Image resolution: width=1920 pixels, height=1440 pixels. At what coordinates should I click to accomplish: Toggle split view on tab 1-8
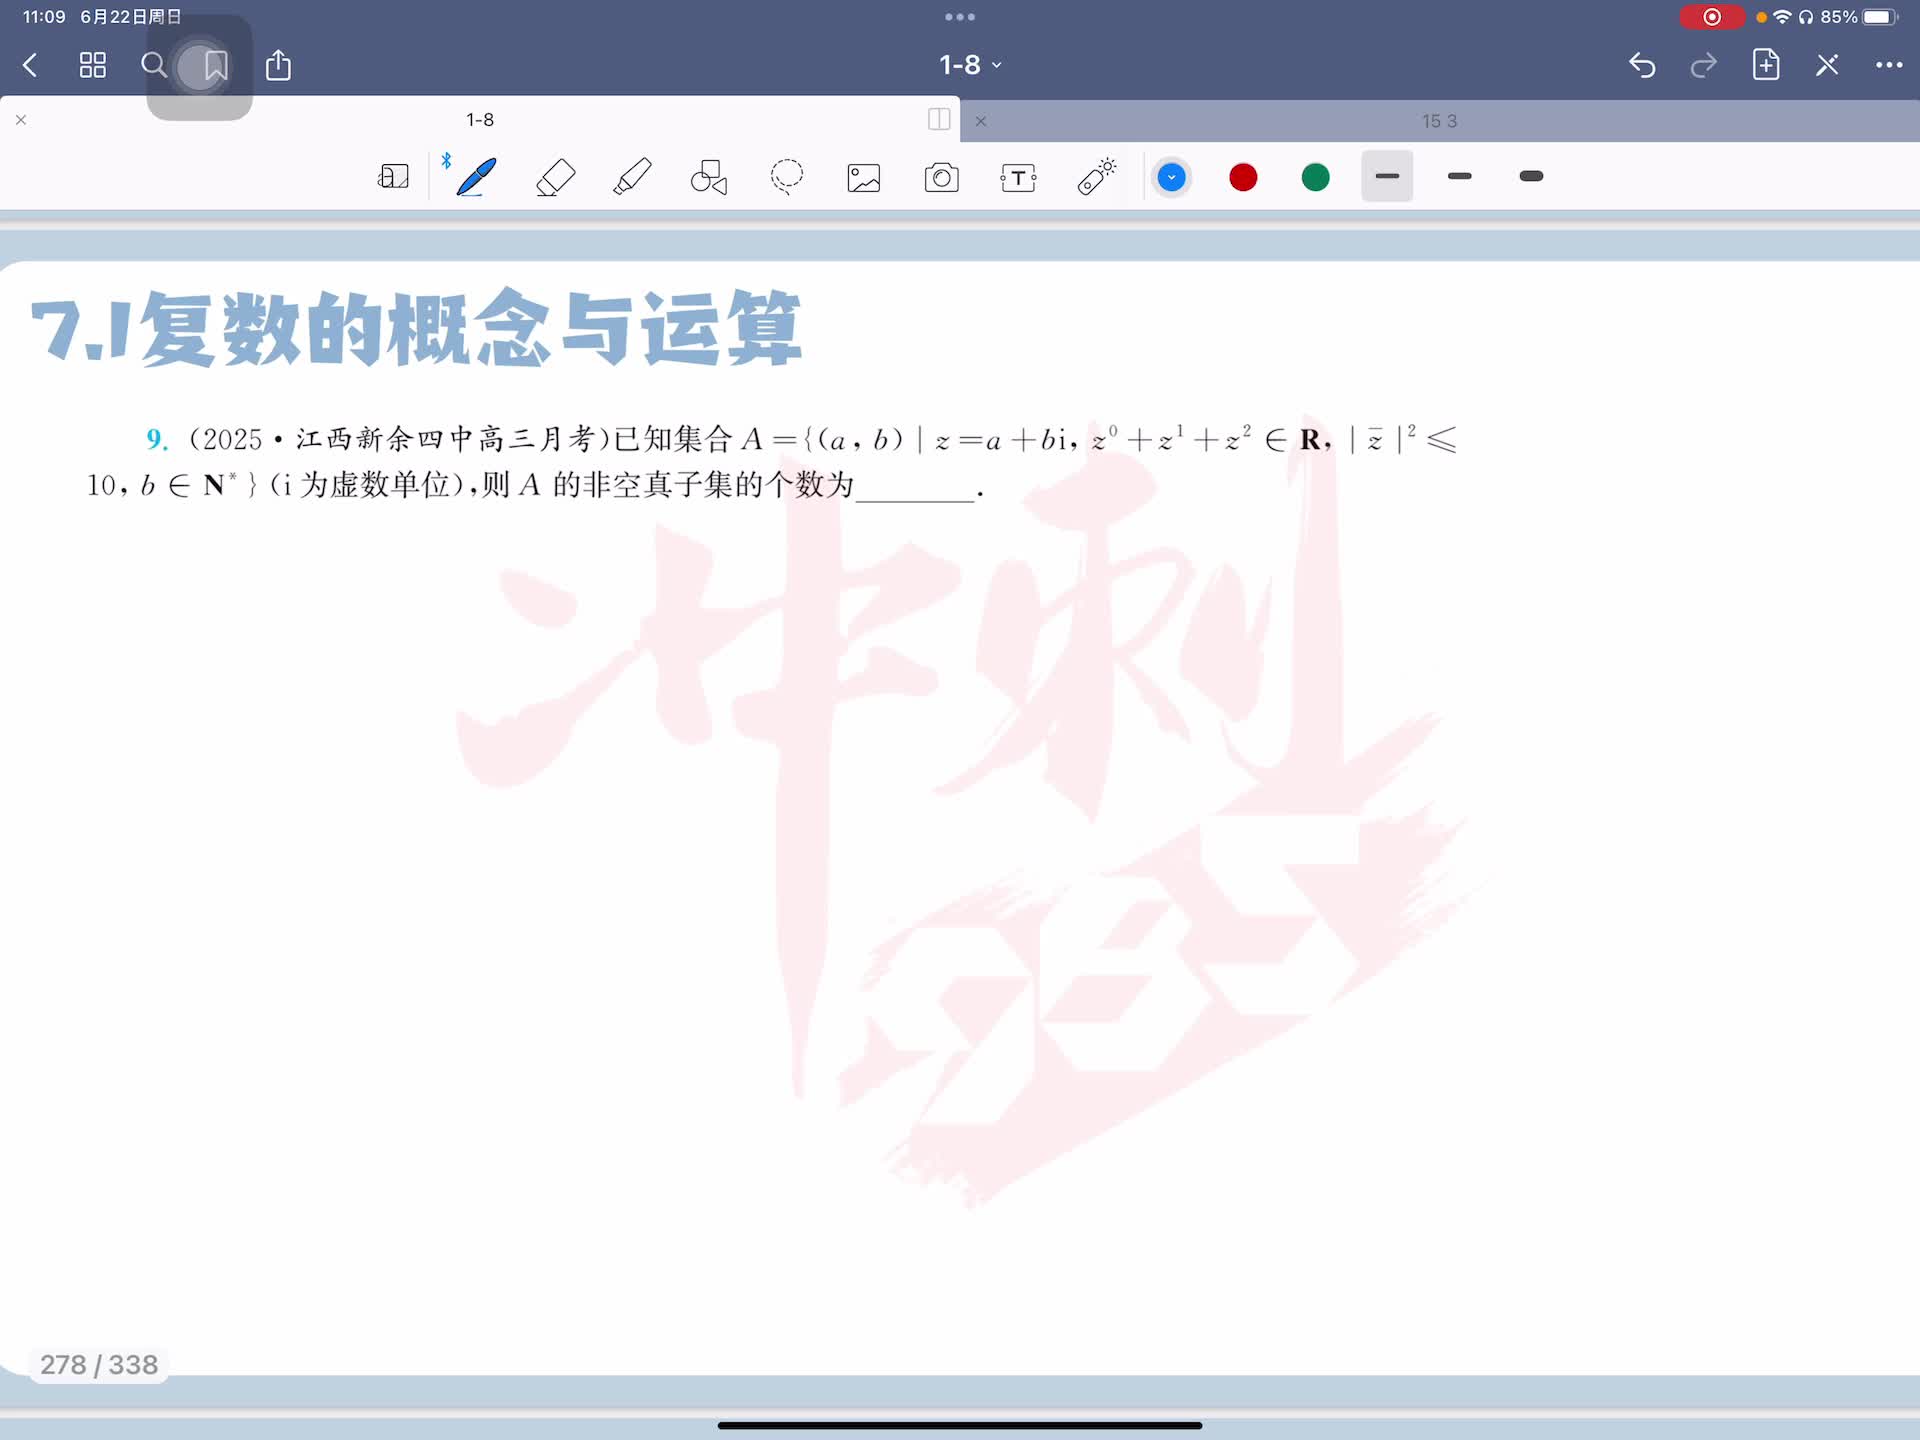938,120
